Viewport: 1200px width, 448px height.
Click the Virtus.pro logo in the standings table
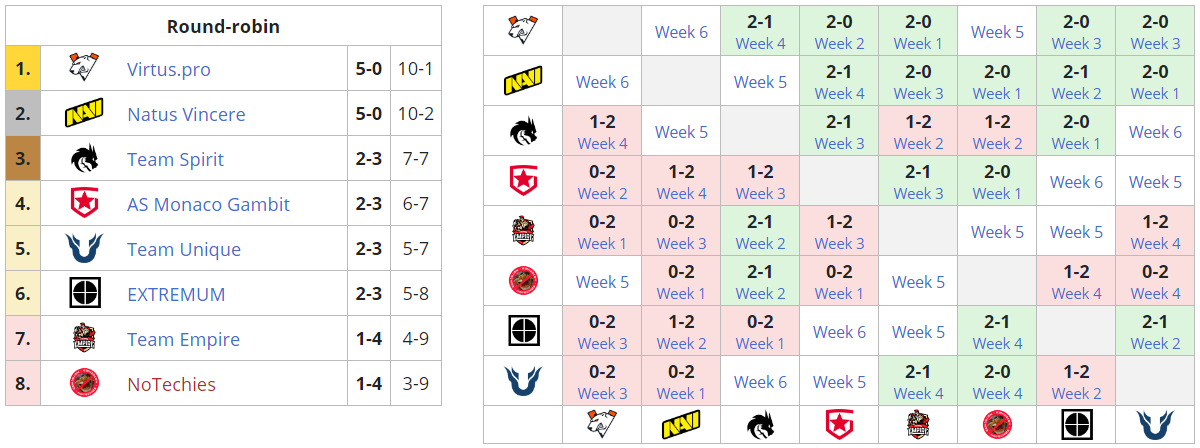tap(84, 70)
